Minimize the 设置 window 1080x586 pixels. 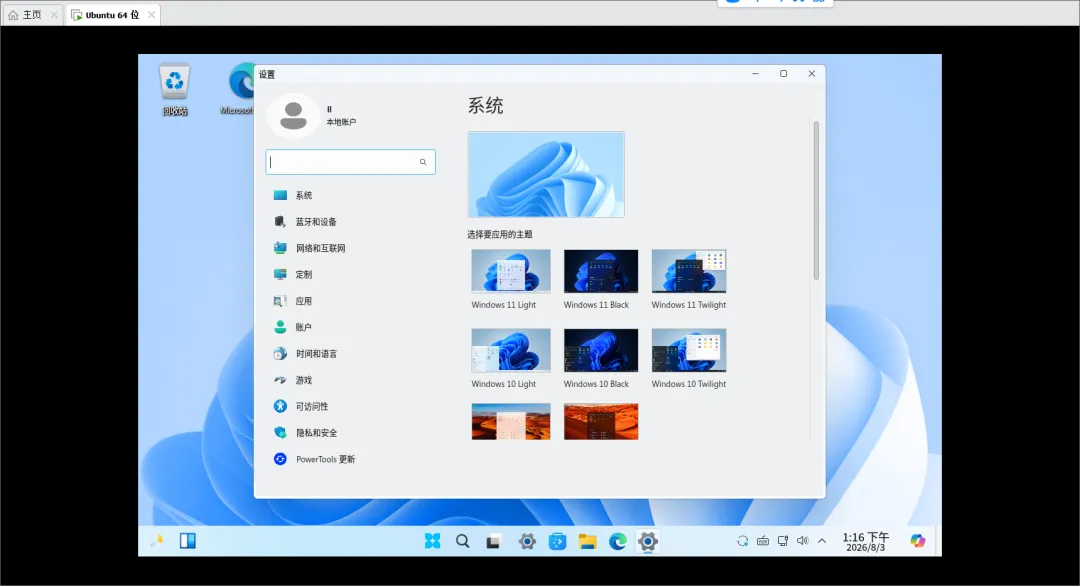(x=756, y=74)
